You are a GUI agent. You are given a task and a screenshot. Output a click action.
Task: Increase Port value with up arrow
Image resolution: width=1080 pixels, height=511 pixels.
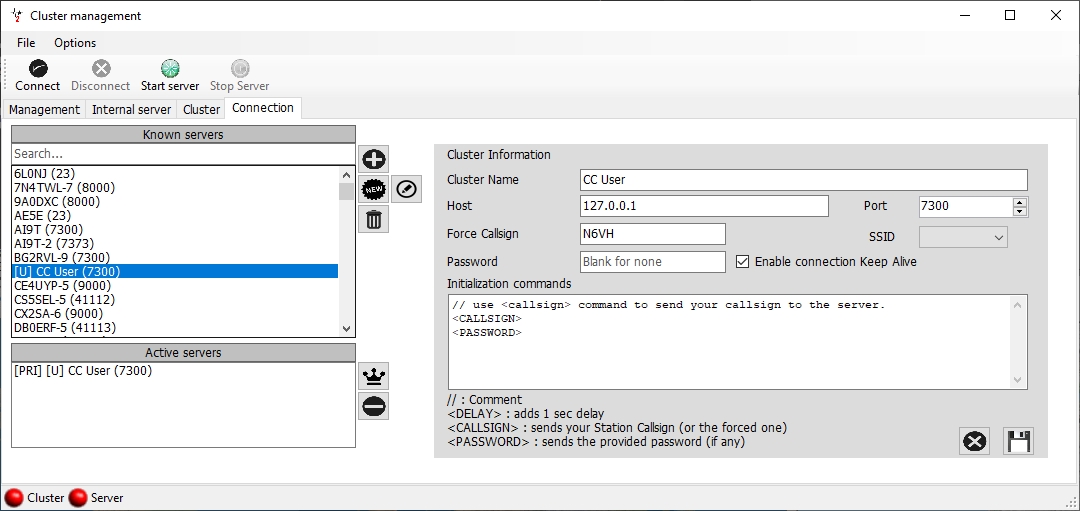point(1020,202)
